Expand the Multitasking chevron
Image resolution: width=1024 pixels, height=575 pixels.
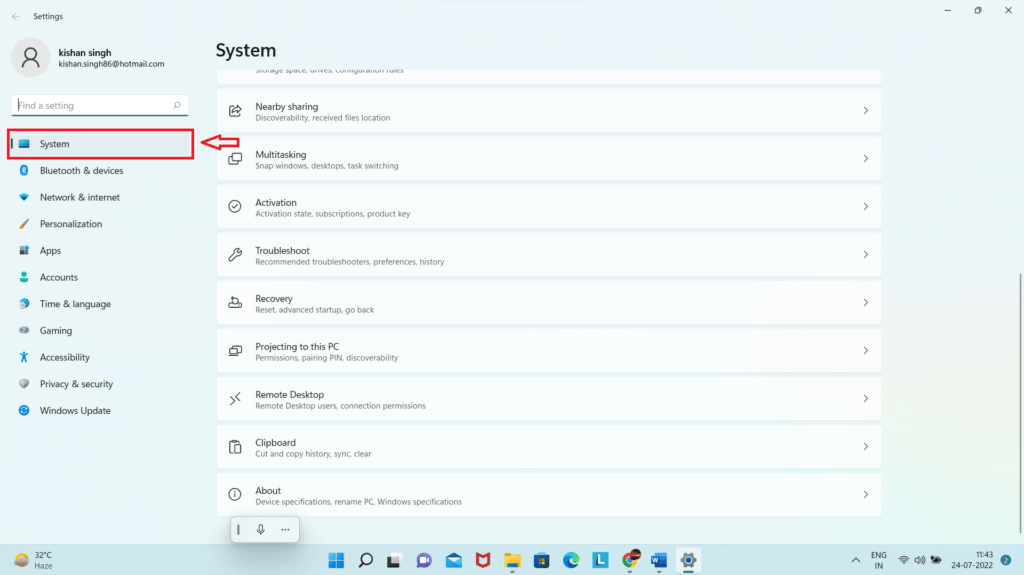pyautogui.click(x=865, y=159)
